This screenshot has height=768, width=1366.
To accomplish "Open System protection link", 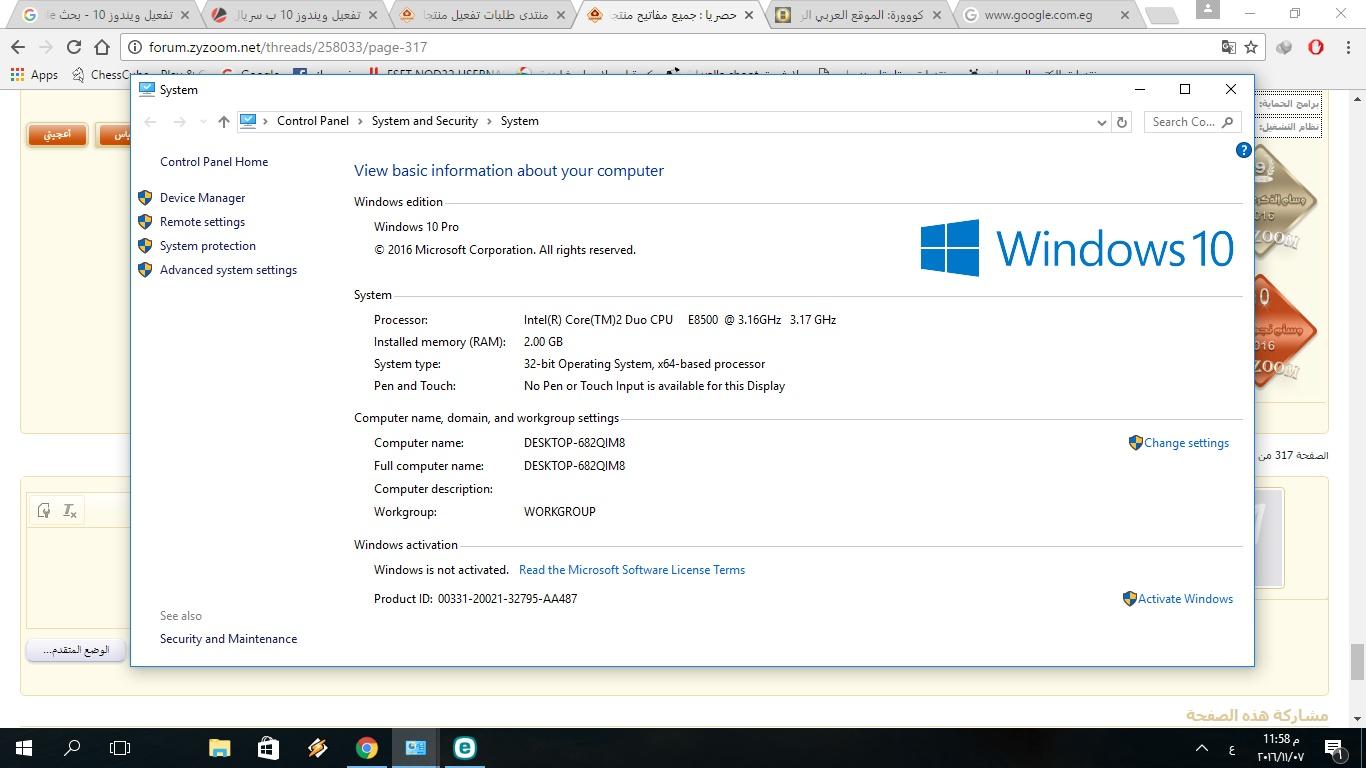I will pyautogui.click(x=208, y=246).
